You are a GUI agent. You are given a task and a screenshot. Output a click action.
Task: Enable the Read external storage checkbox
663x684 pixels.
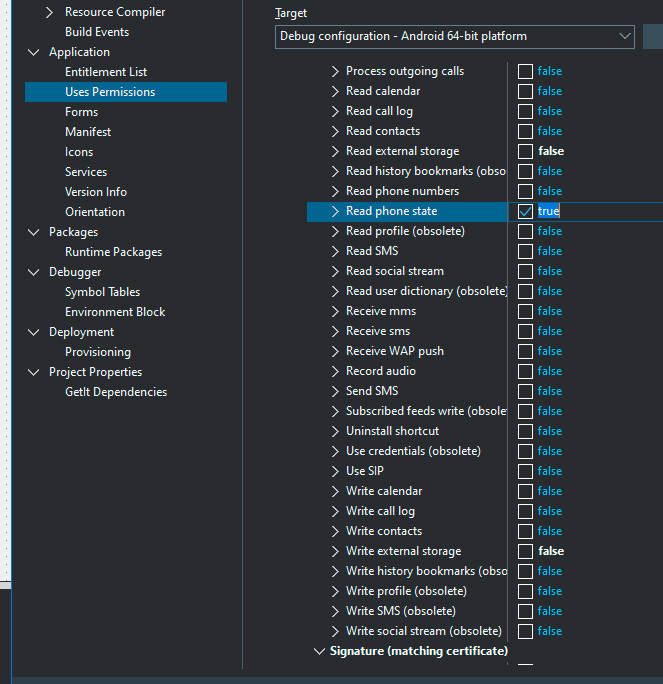(x=525, y=151)
